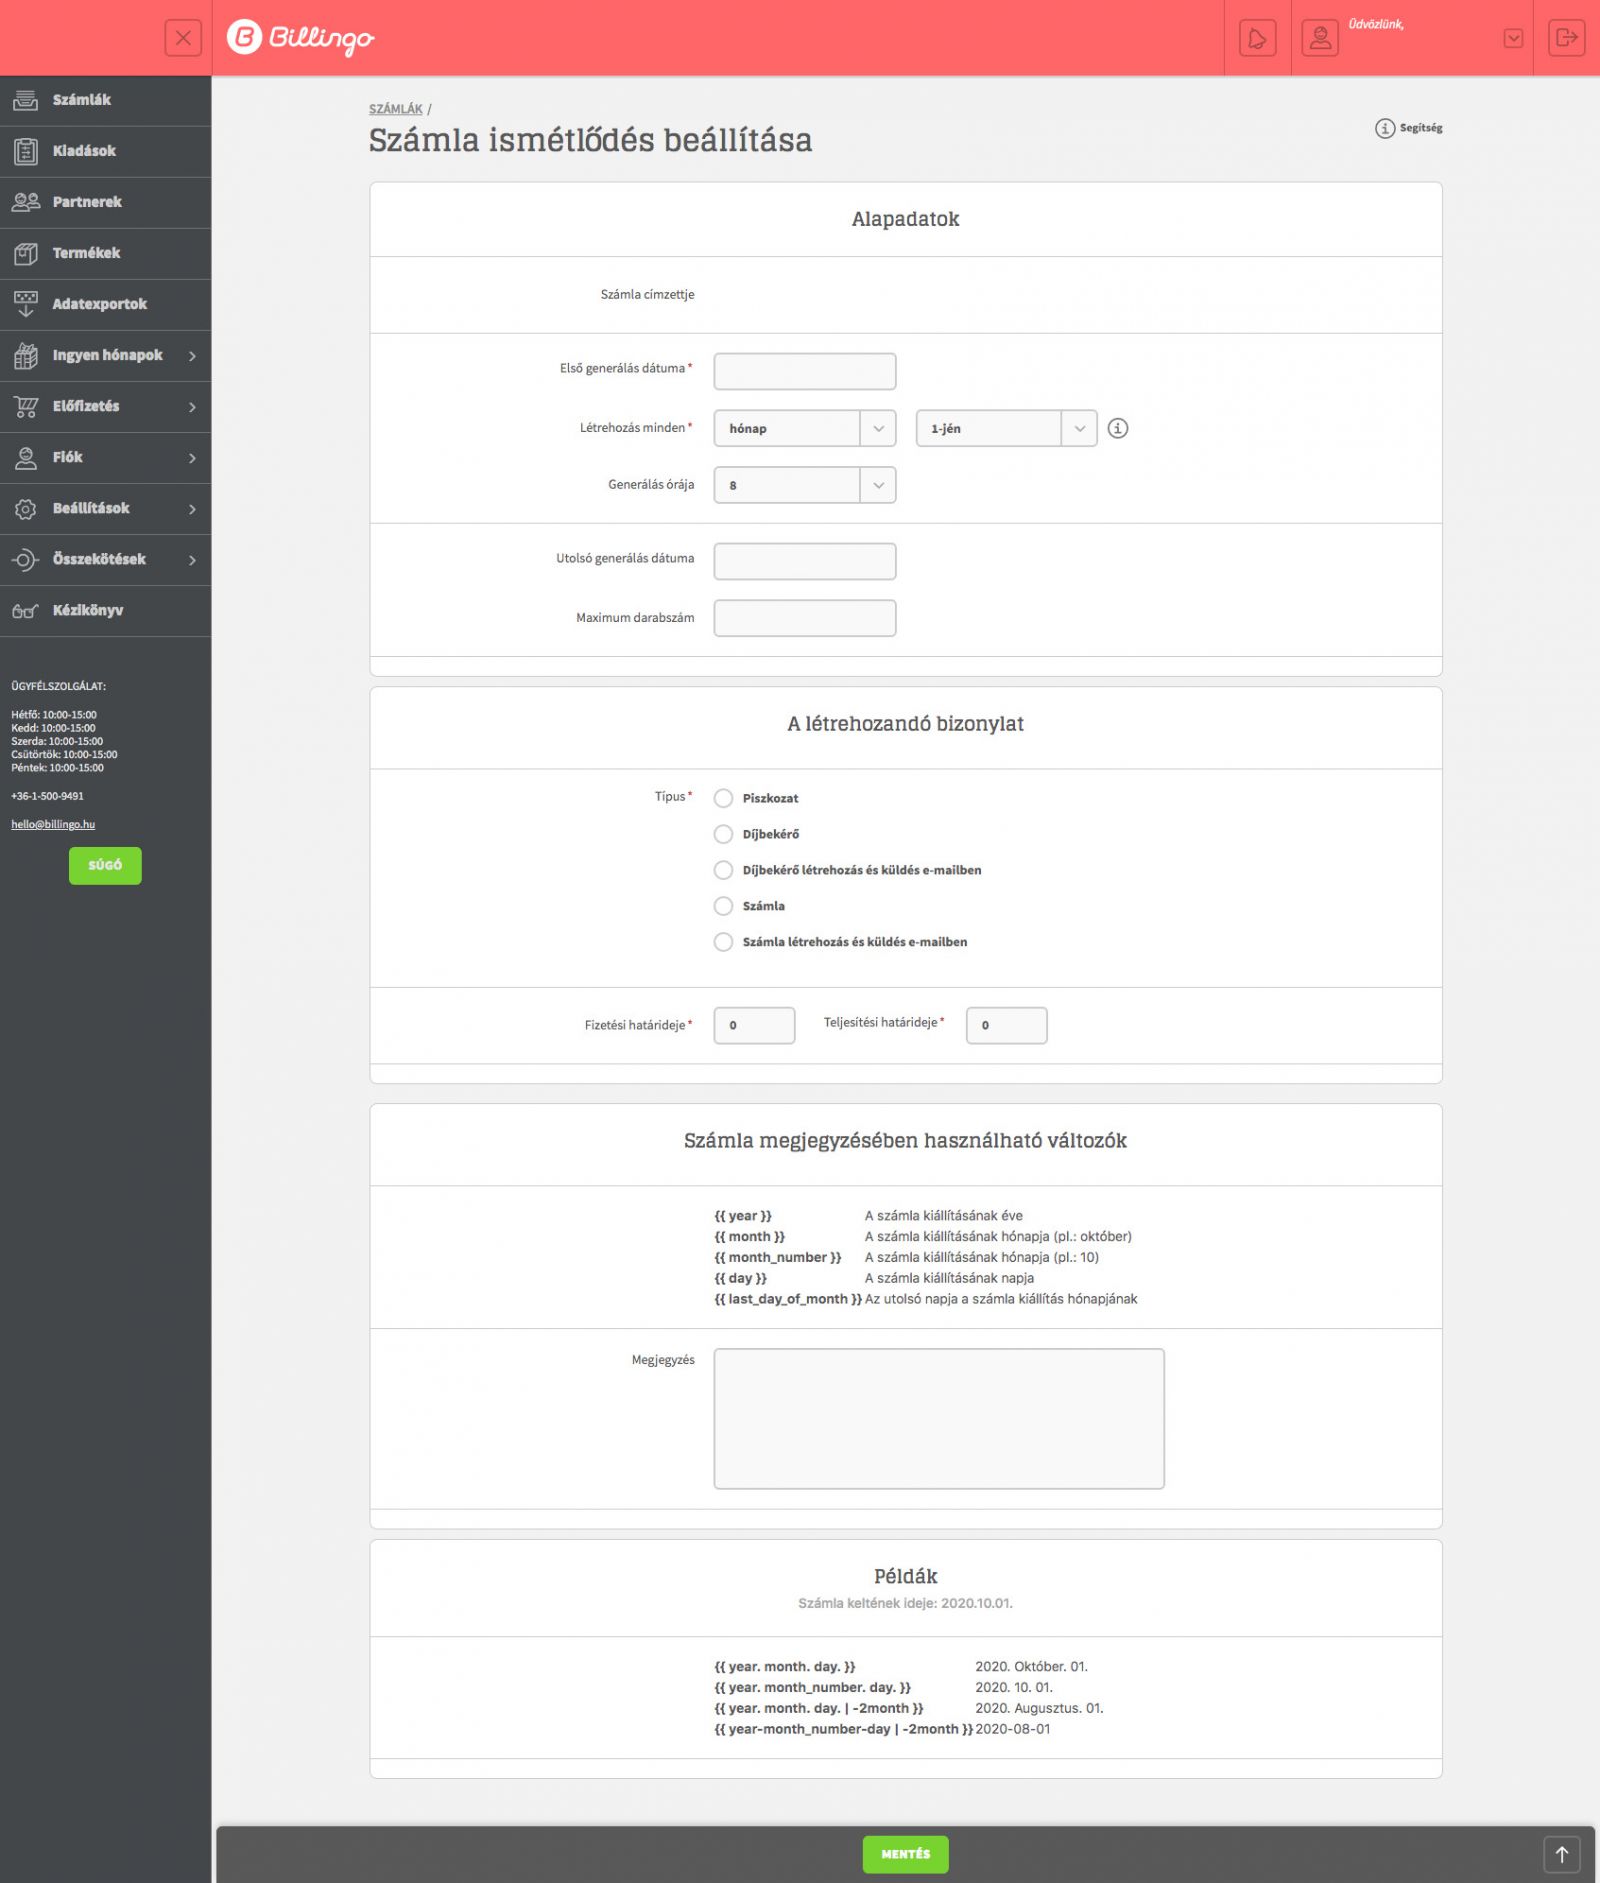
Task: Click SZÁMLÁK breadcrumb link
Action: pyautogui.click(x=396, y=109)
